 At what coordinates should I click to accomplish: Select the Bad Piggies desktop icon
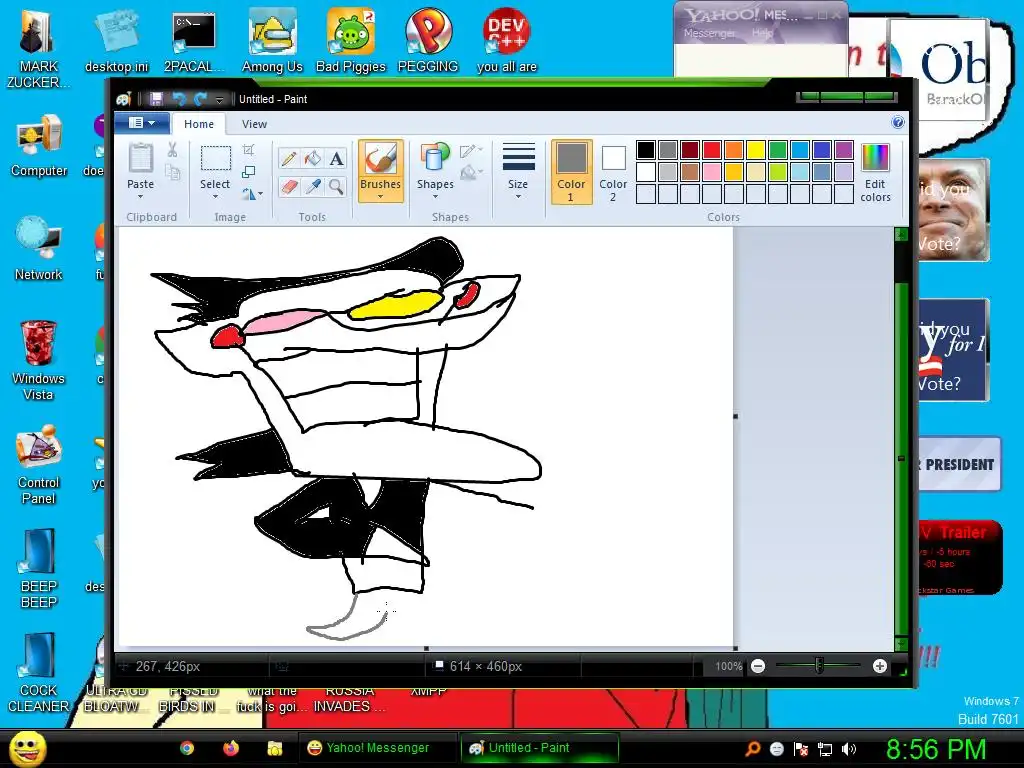[351, 40]
